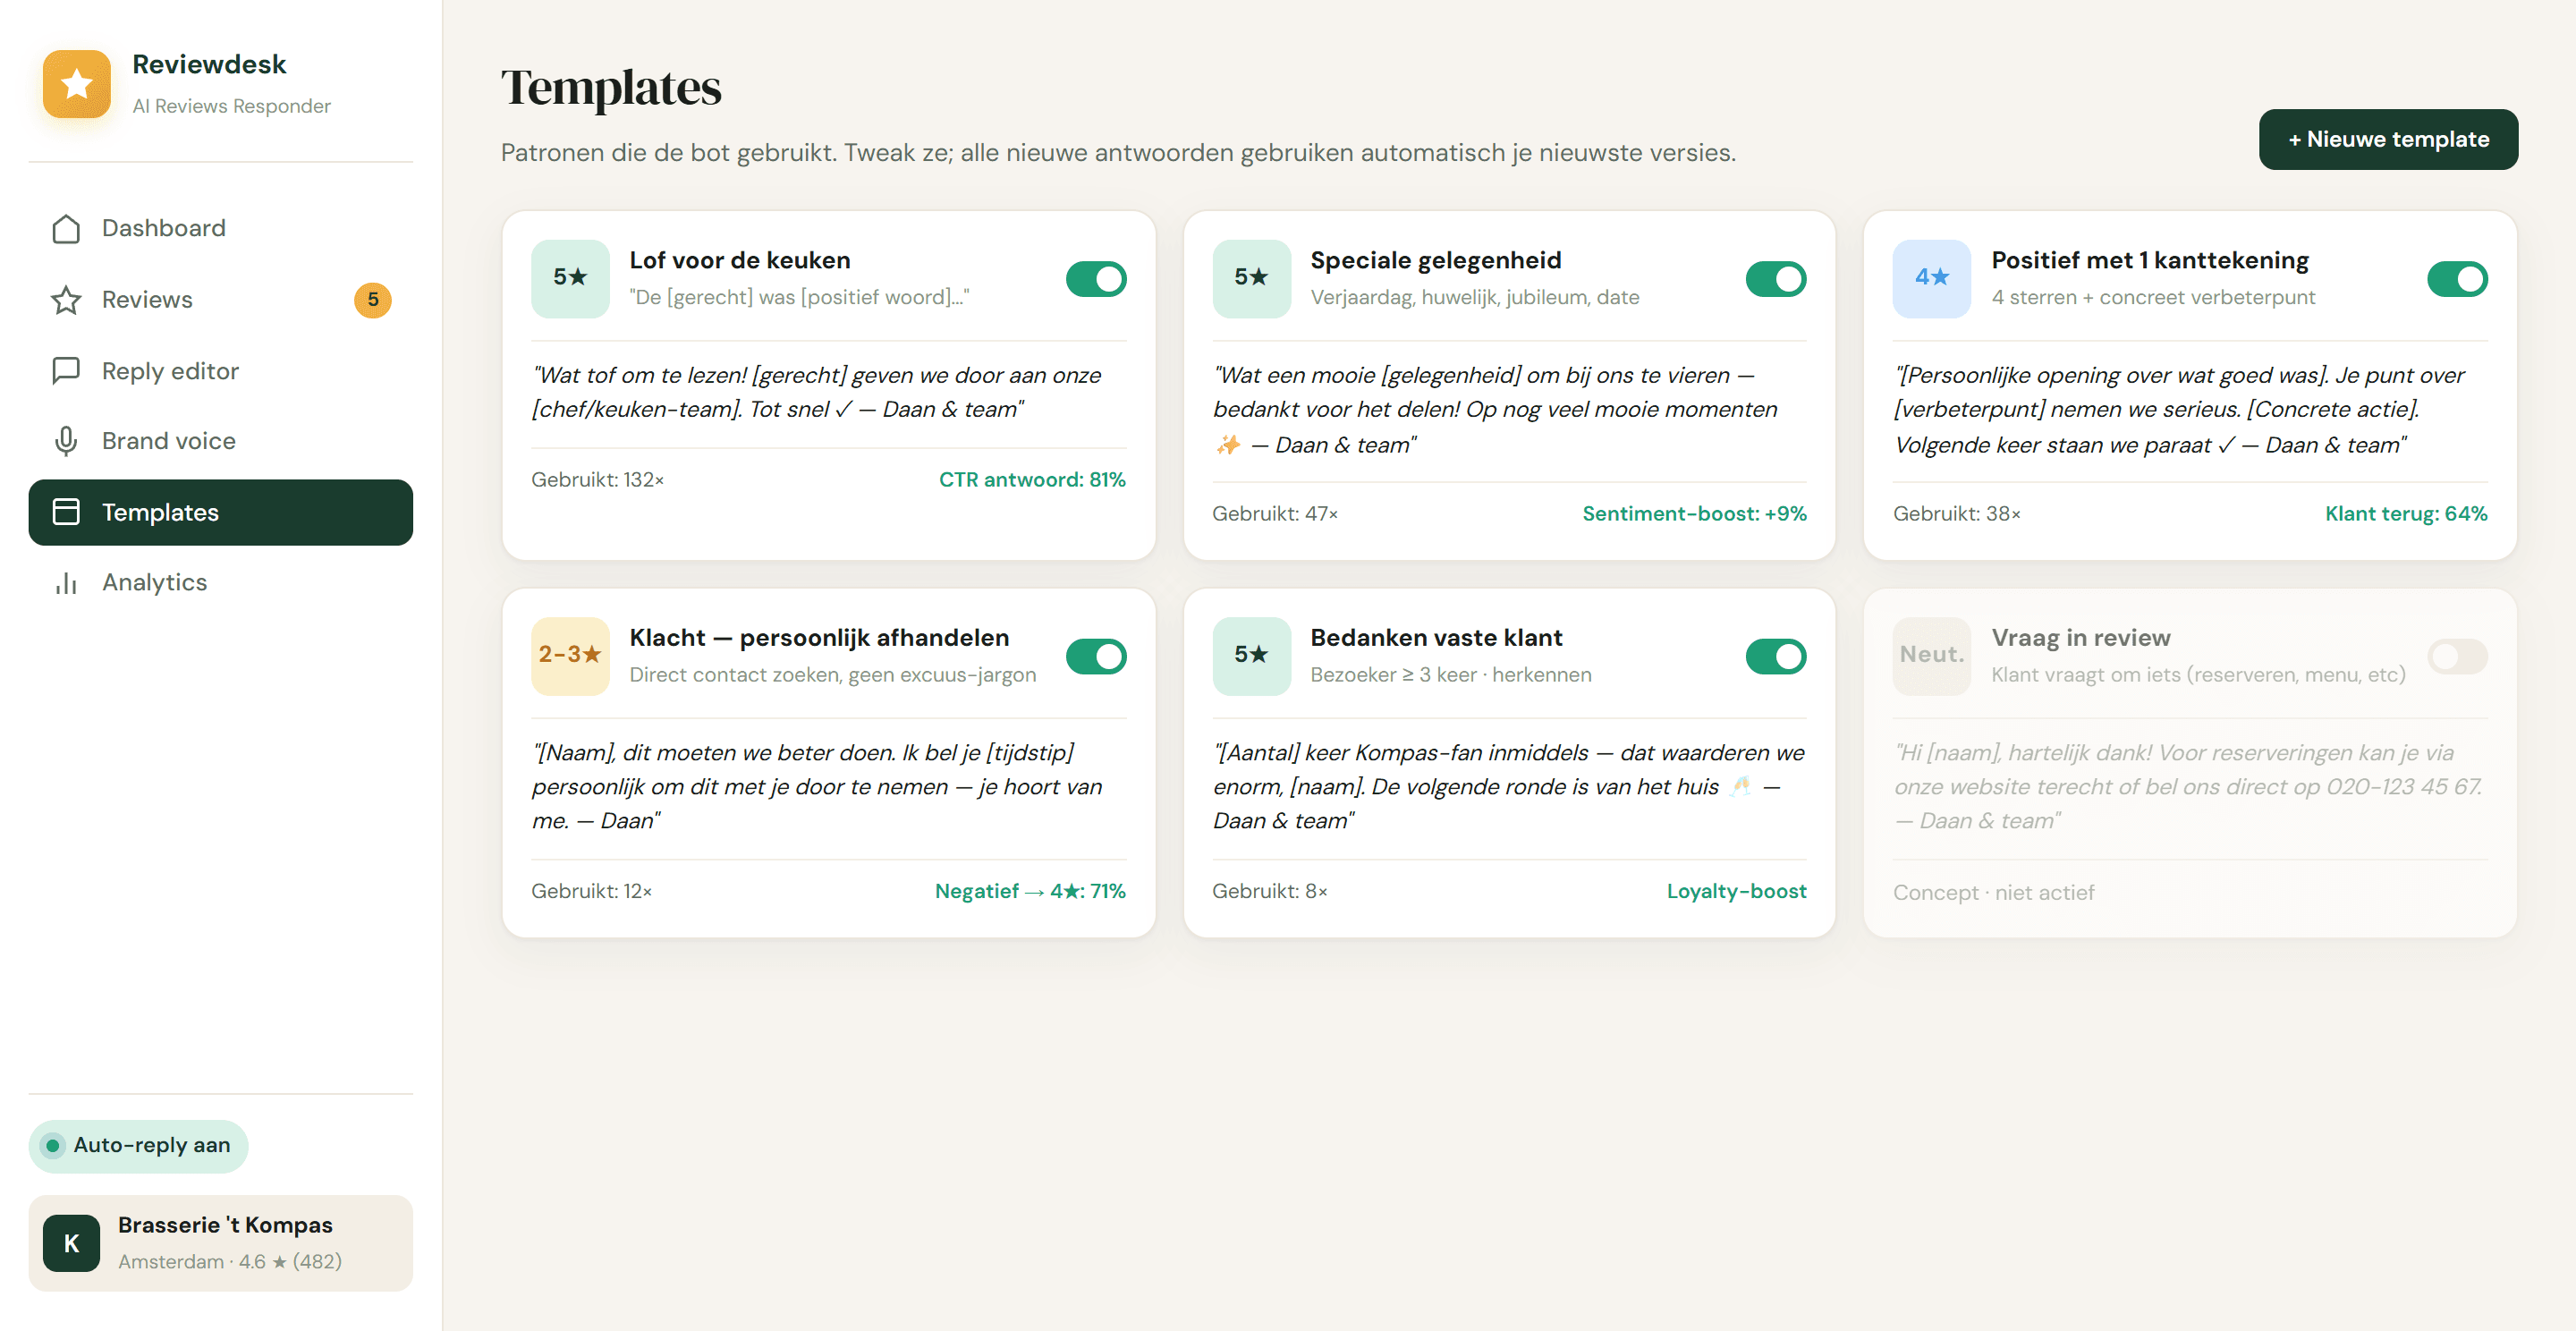Image resolution: width=2576 pixels, height=1331 pixels.
Task: Click the Positief met 1 kanttekening title
Action: (2150, 261)
